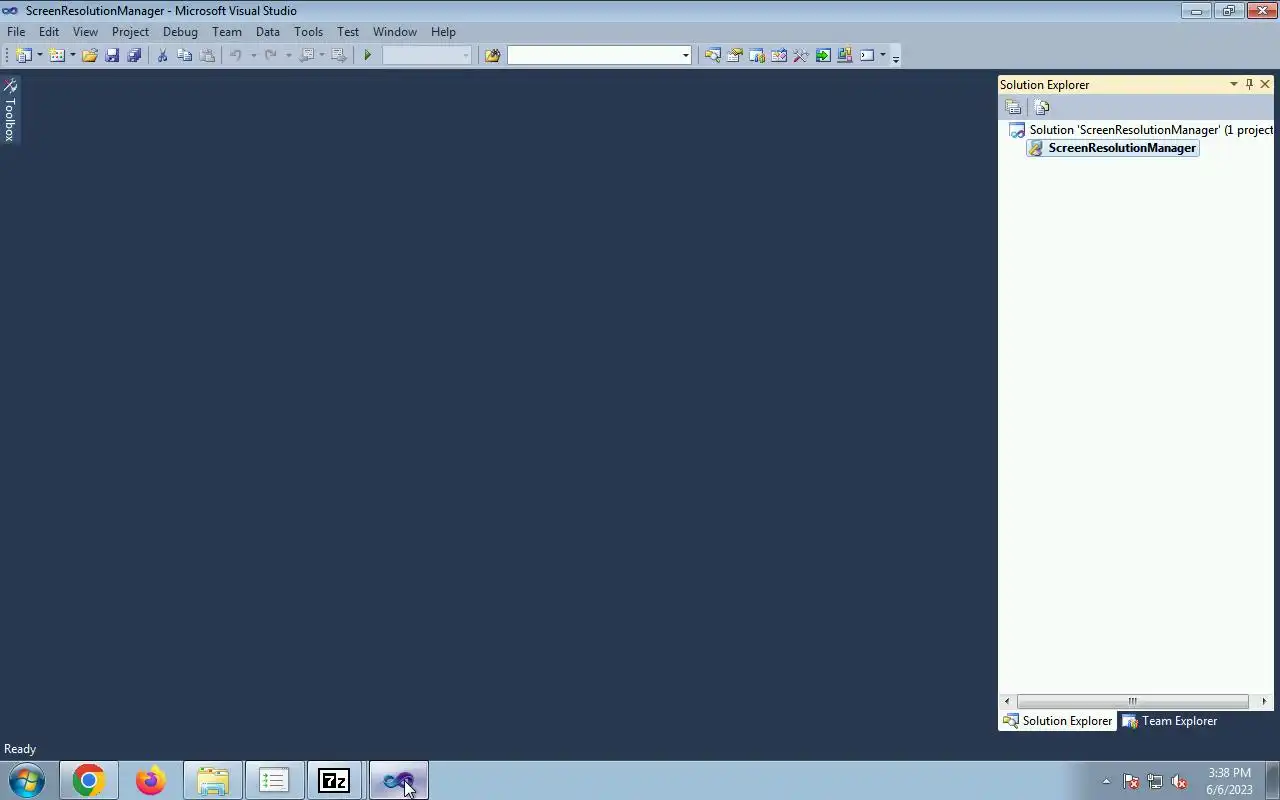Viewport: 1280px width, 800px height.
Task: Open Firefox from the taskbar
Action: coord(151,780)
